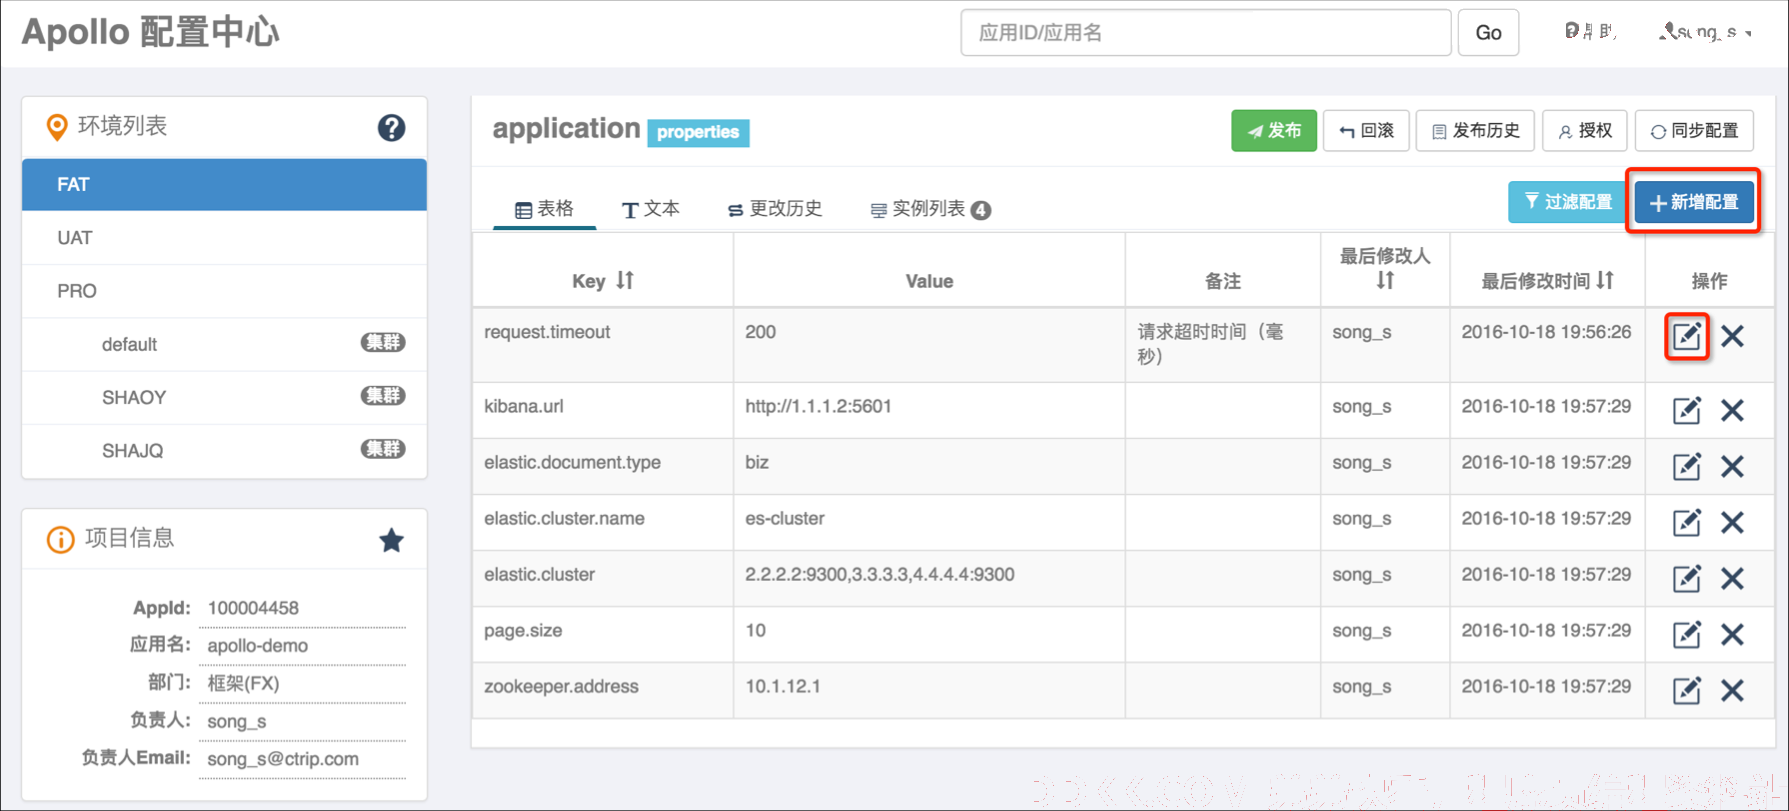The height and width of the screenshot is (811, 1789).
Task: Select the SHAOY cluster
Action: point(224,397)
